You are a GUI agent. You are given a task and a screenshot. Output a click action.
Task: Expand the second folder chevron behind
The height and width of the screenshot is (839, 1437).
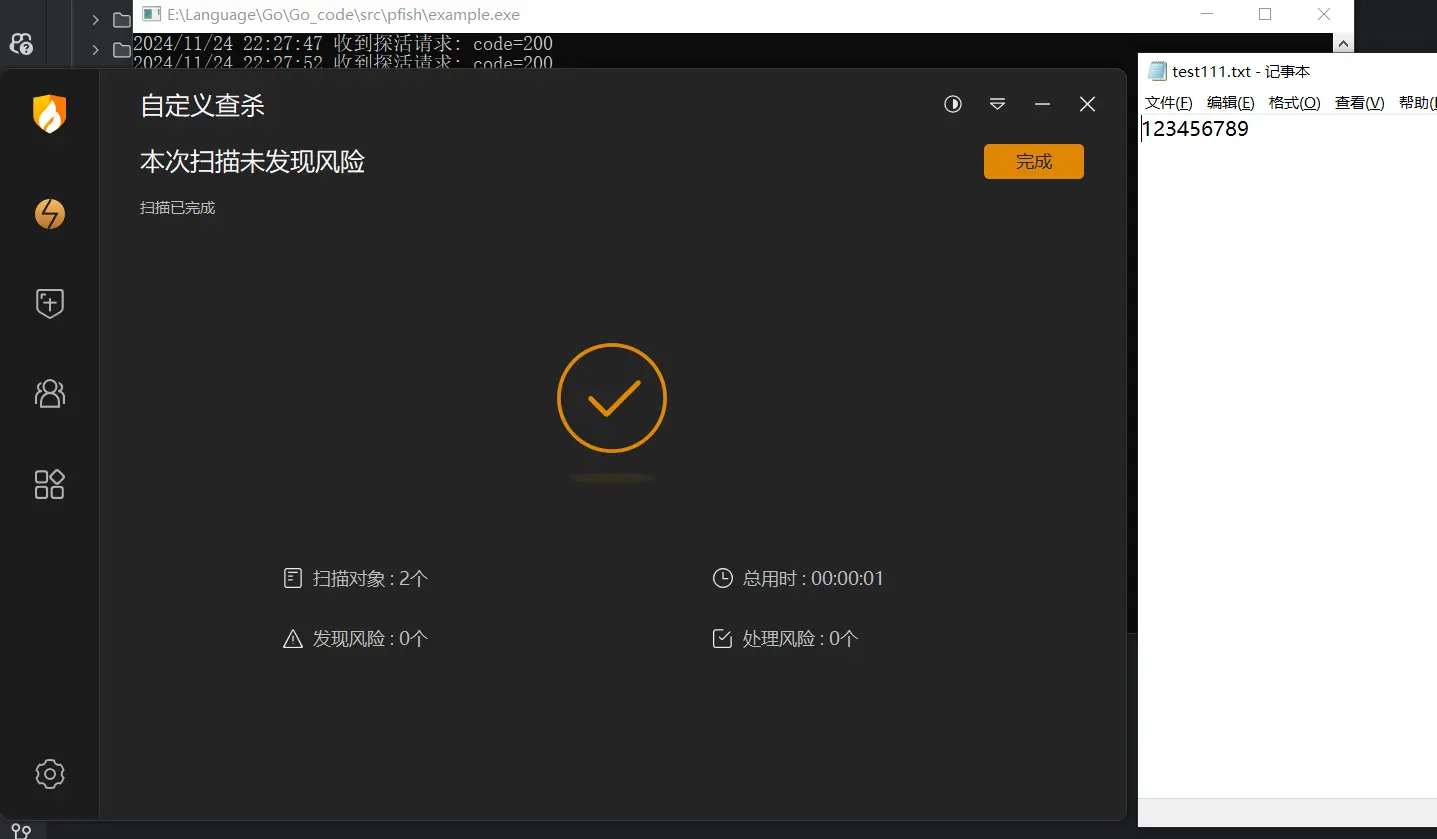[95, 49]
